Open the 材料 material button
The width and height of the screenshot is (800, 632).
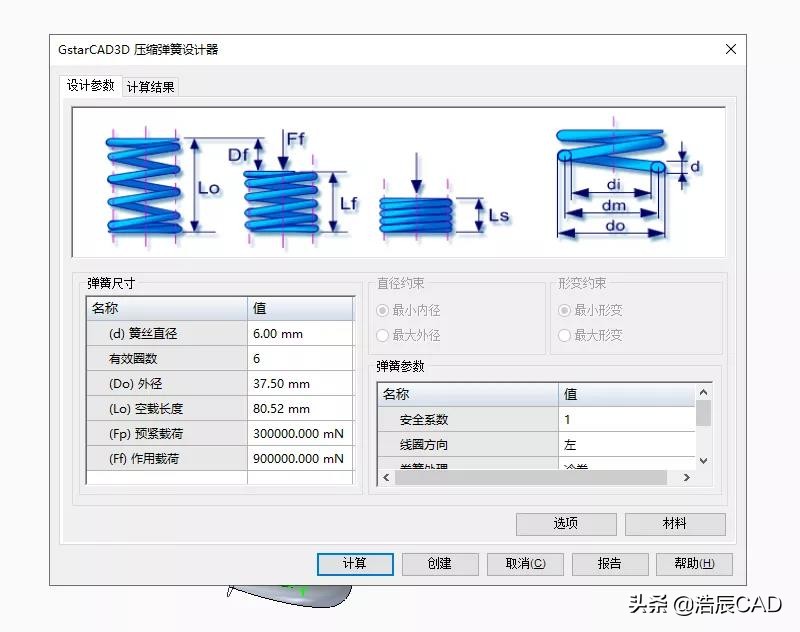point(675,524)
